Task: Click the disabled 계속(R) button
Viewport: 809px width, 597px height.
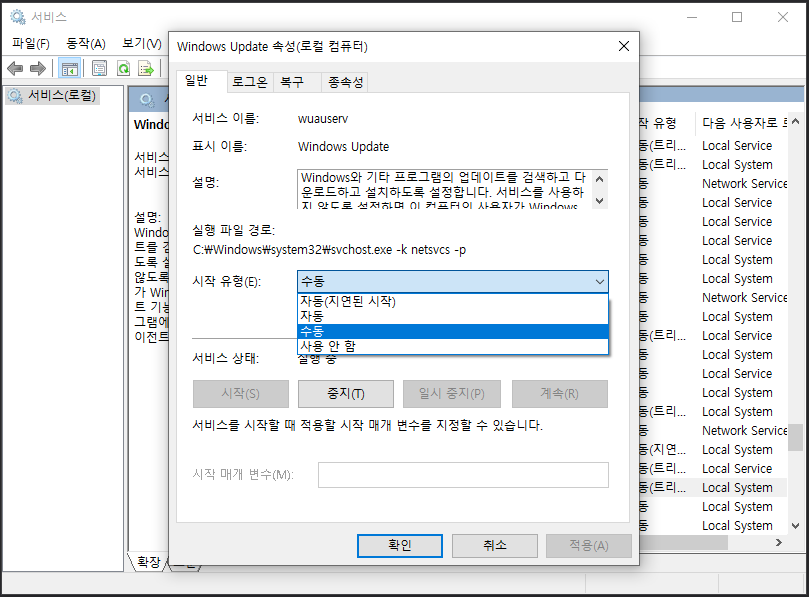Action: pyautogui.click(x=559, y=394)
